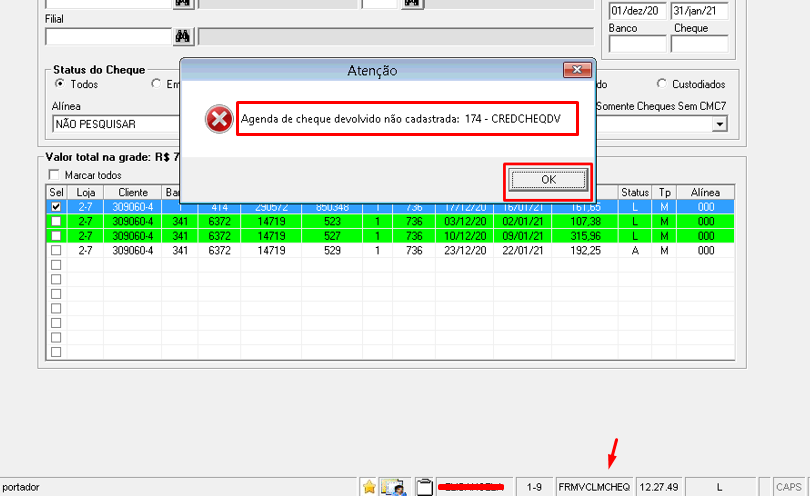
Task: Select the Custodiados radio button
Action: (661, 84)
